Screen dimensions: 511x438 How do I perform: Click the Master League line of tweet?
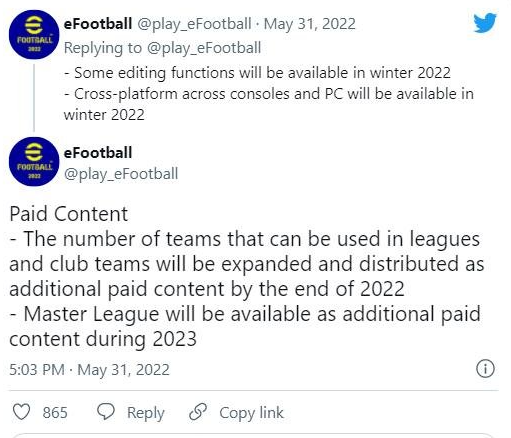coord(245,327)
